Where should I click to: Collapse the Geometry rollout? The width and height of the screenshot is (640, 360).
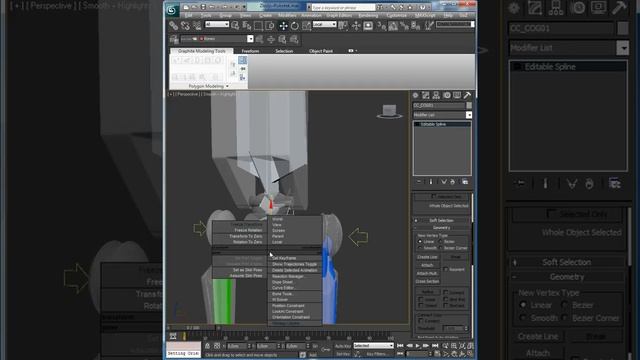click(442, 227)
